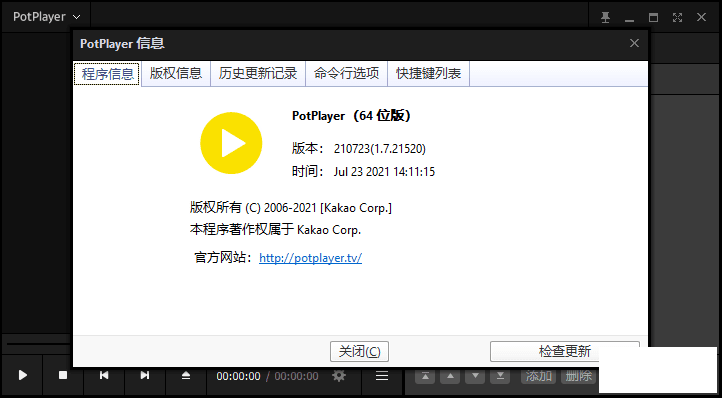Move playlist item up one
The width and height of the screenshot is (722, 398).
pyautogui.click(x=450, y=376)
